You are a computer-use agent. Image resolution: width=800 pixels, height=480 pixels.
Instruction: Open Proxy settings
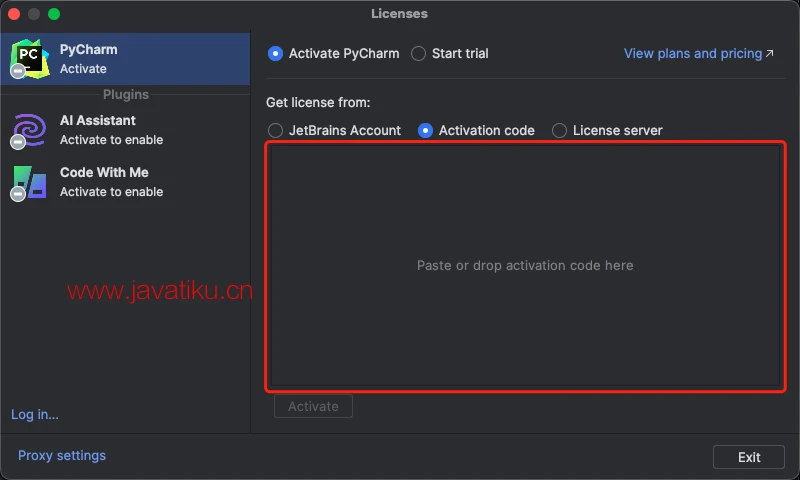62,456
